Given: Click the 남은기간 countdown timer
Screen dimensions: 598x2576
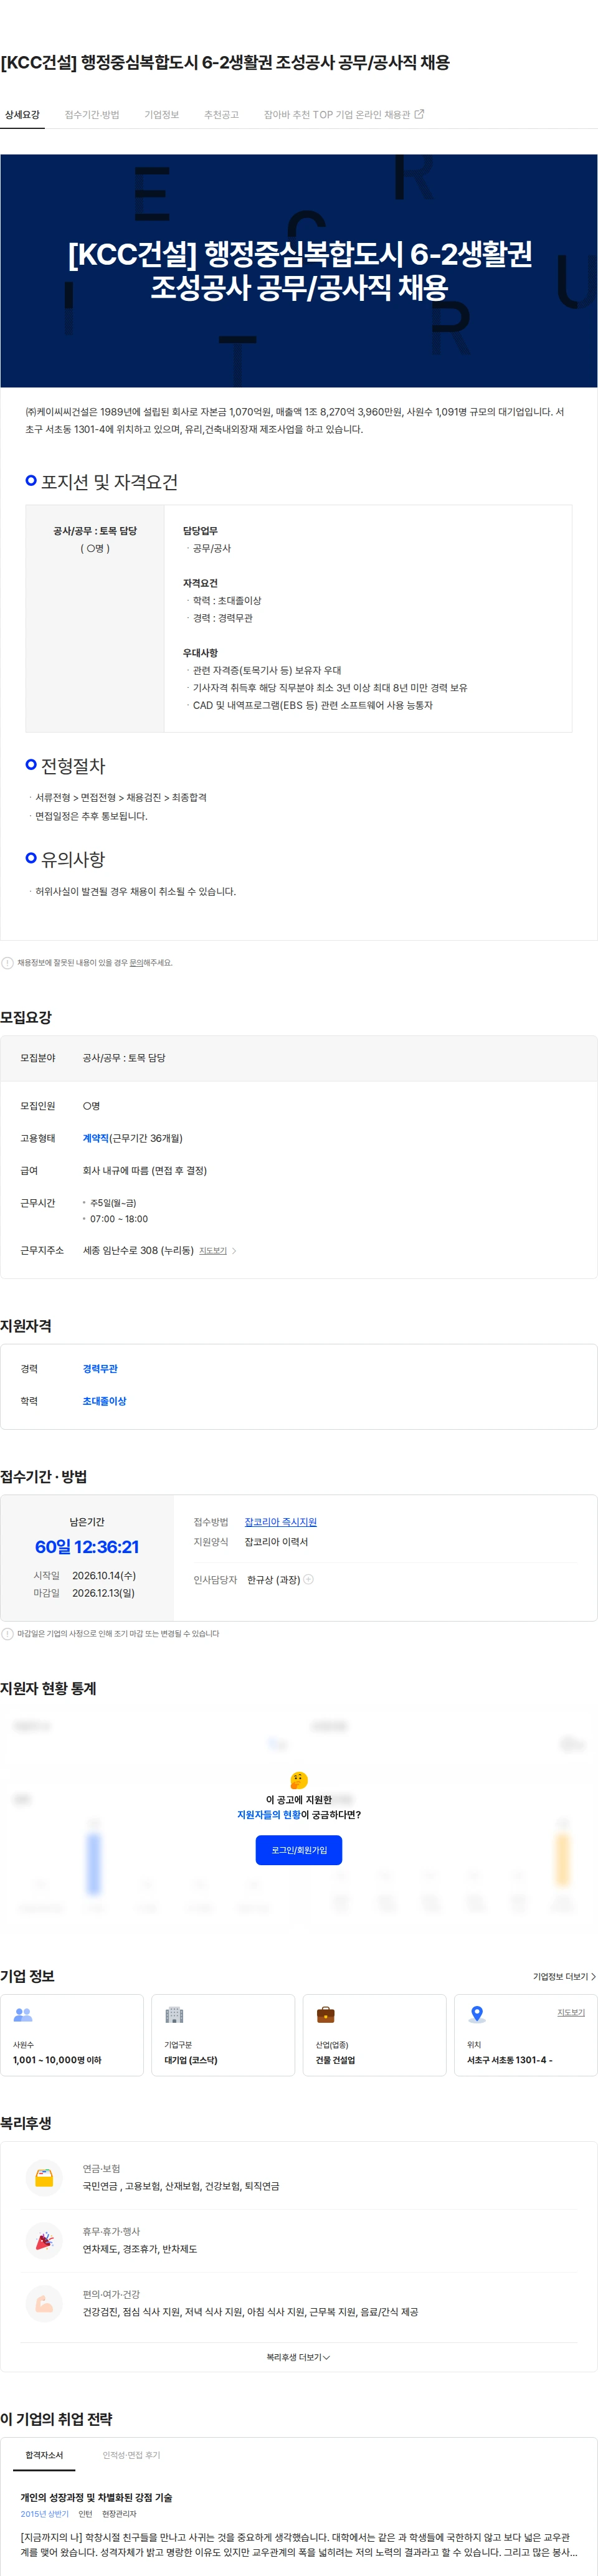Looking at the screenshot, I should coord(87,1547).
